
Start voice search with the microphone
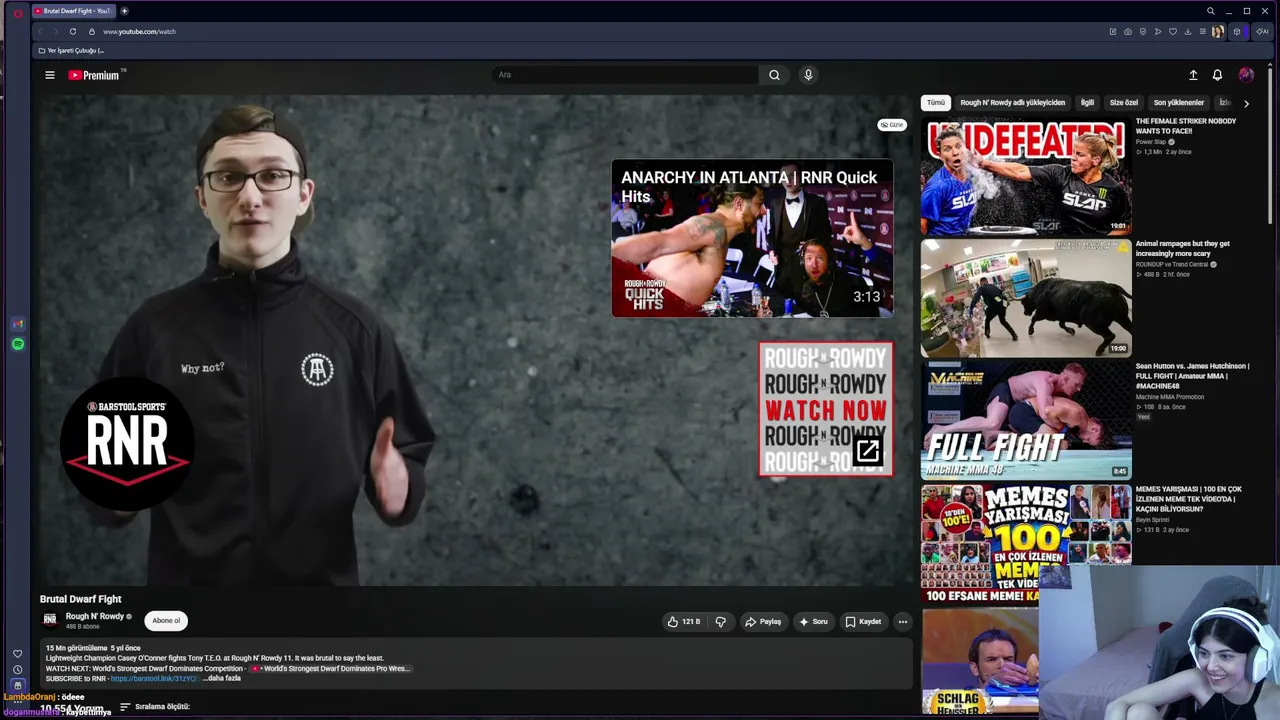(x=808, y=75)
